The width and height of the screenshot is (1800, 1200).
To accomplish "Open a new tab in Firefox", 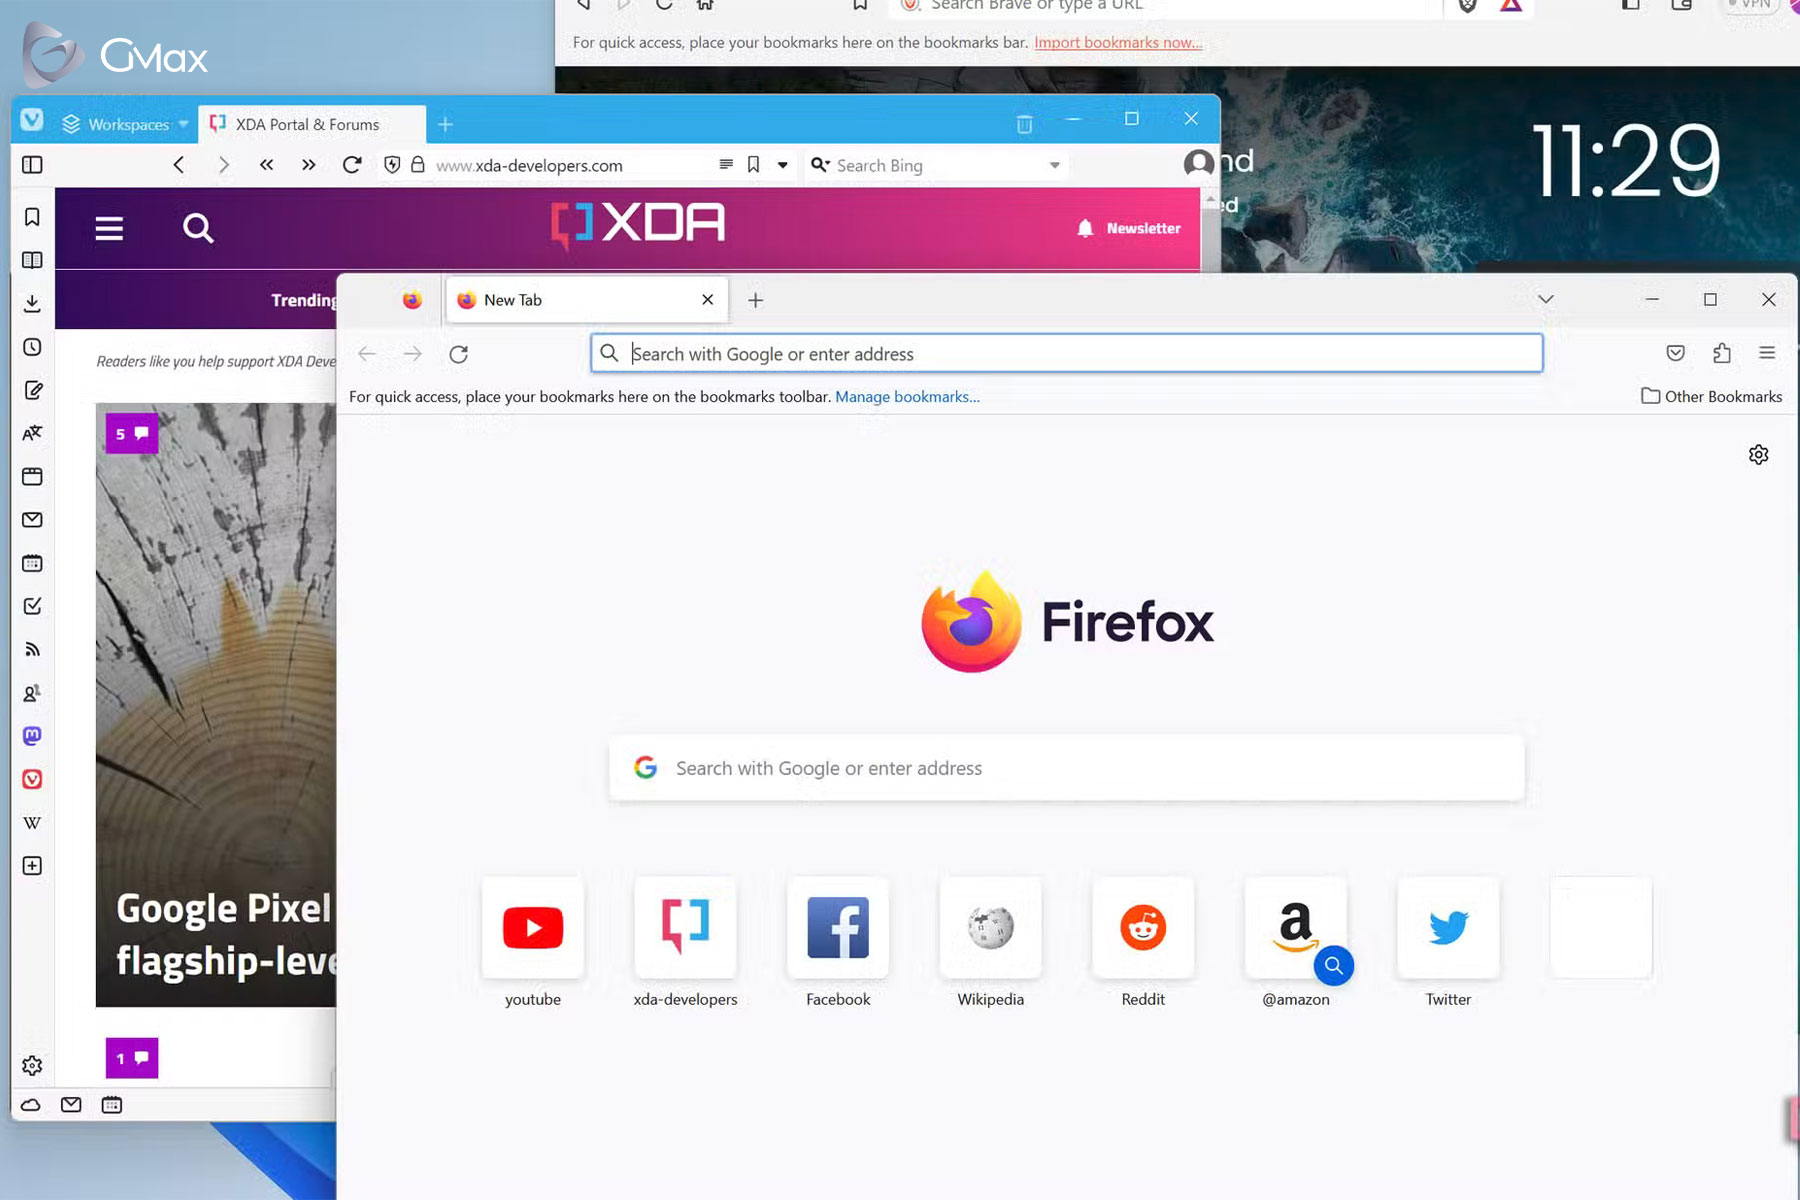I will point(756,300).
